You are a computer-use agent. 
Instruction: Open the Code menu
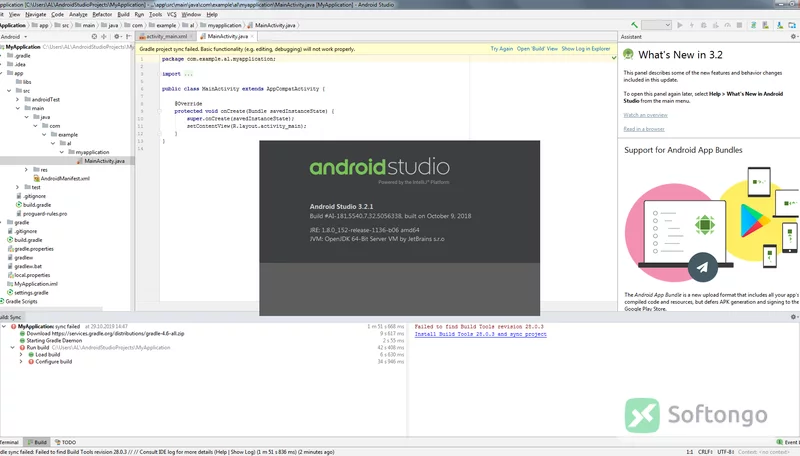58,14
